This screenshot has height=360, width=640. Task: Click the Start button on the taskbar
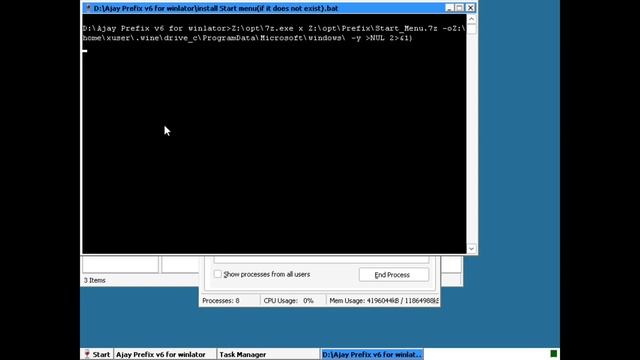(97, 354)
